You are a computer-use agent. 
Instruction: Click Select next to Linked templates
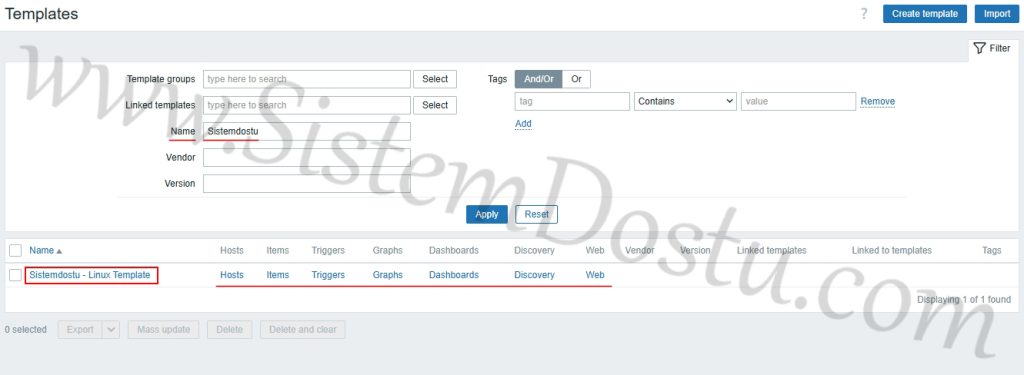(x=435, y=105)
